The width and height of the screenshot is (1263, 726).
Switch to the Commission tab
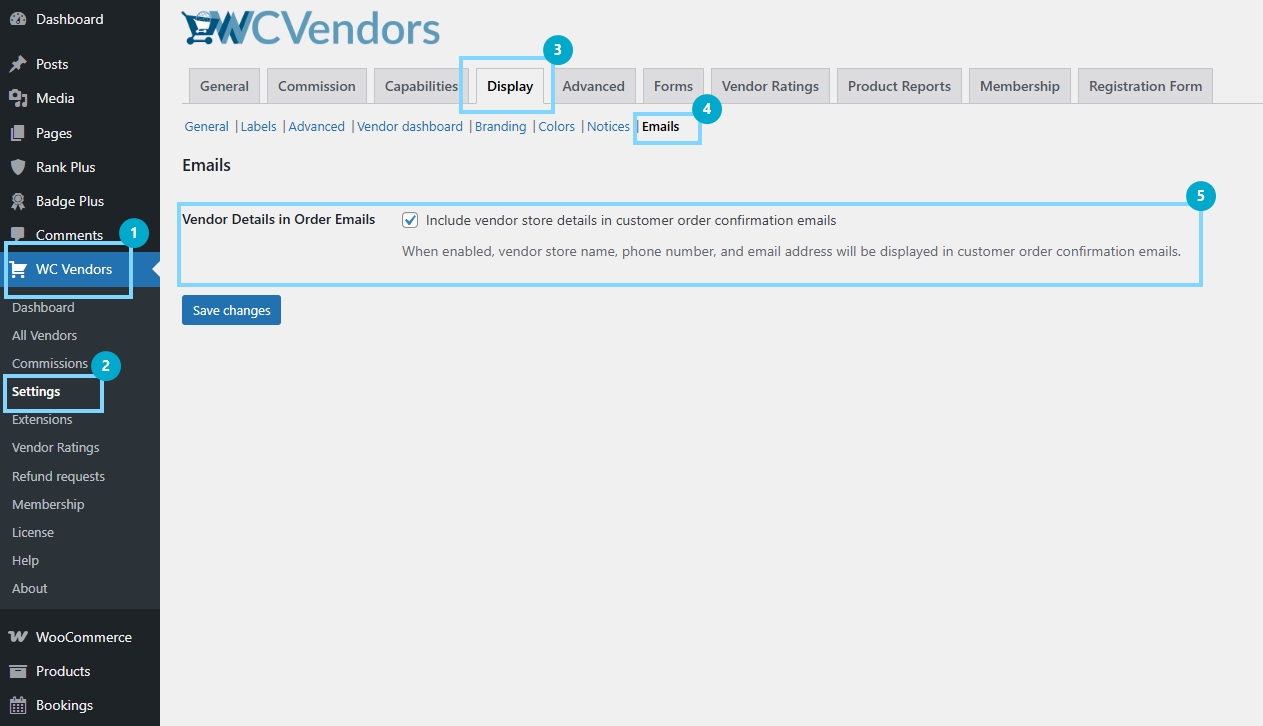(316, 86)
